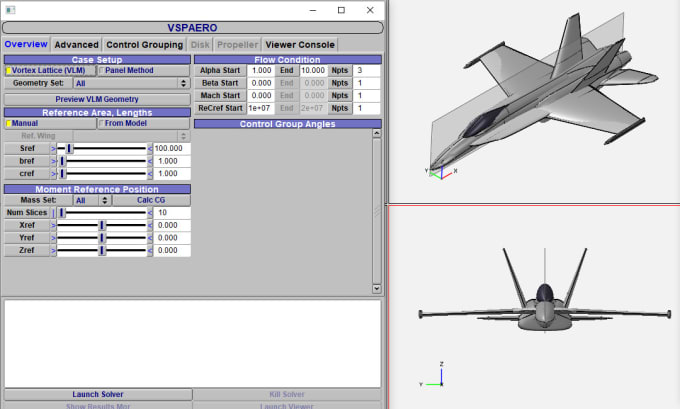Click the Xref slider left arrow
This screenshot has width=680, height=409.
[53, 225]
